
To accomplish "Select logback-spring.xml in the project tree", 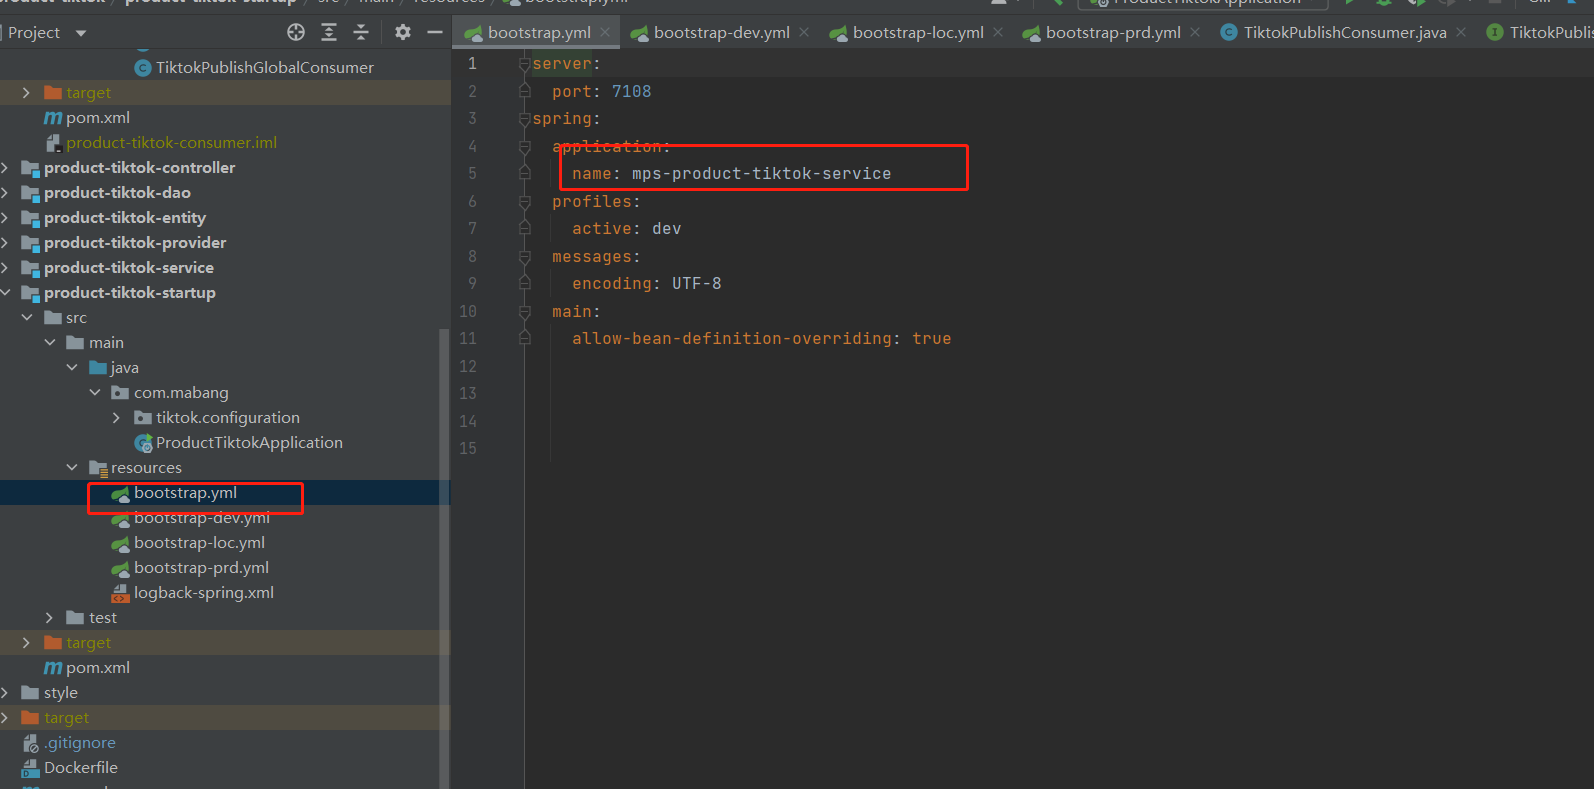I will 203,593.
